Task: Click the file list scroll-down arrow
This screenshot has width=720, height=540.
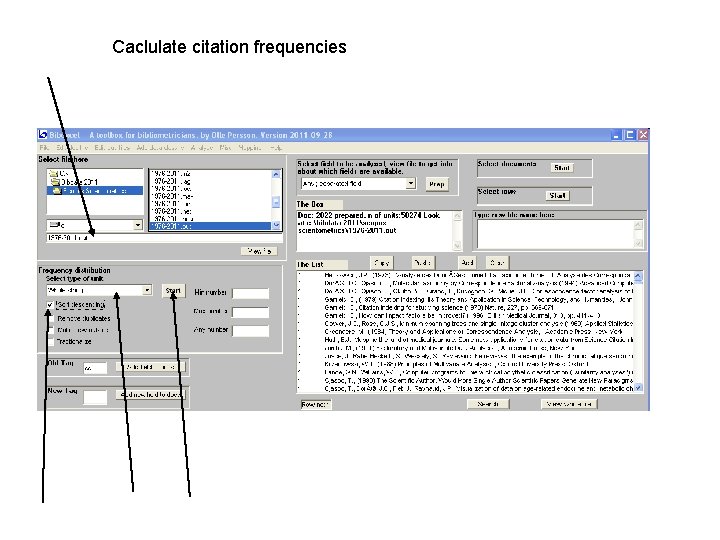Action: (x=276, y=225)
